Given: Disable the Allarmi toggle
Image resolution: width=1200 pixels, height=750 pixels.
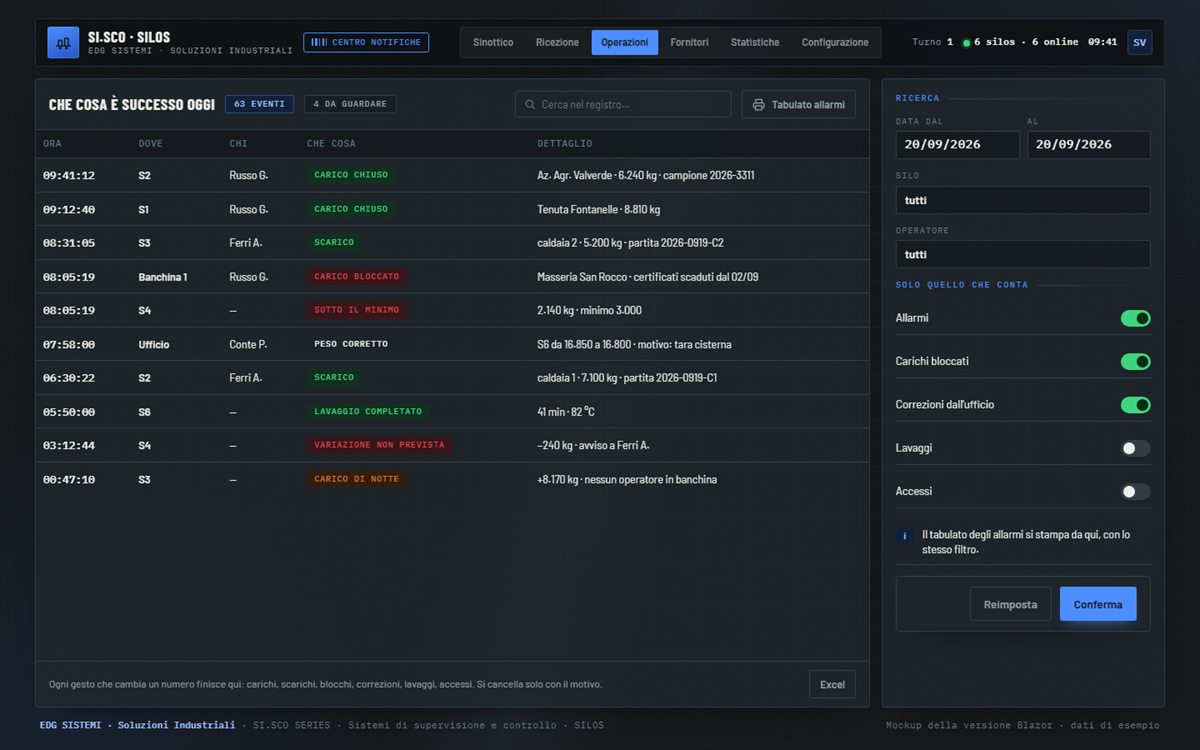Looking at the screenshot, I should pos(1135,318).
